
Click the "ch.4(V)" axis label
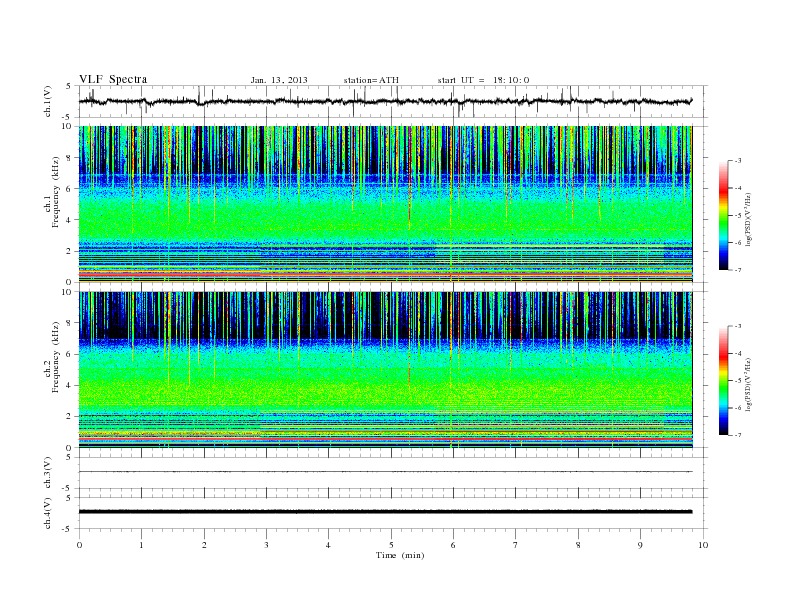(x=48, y=513)
